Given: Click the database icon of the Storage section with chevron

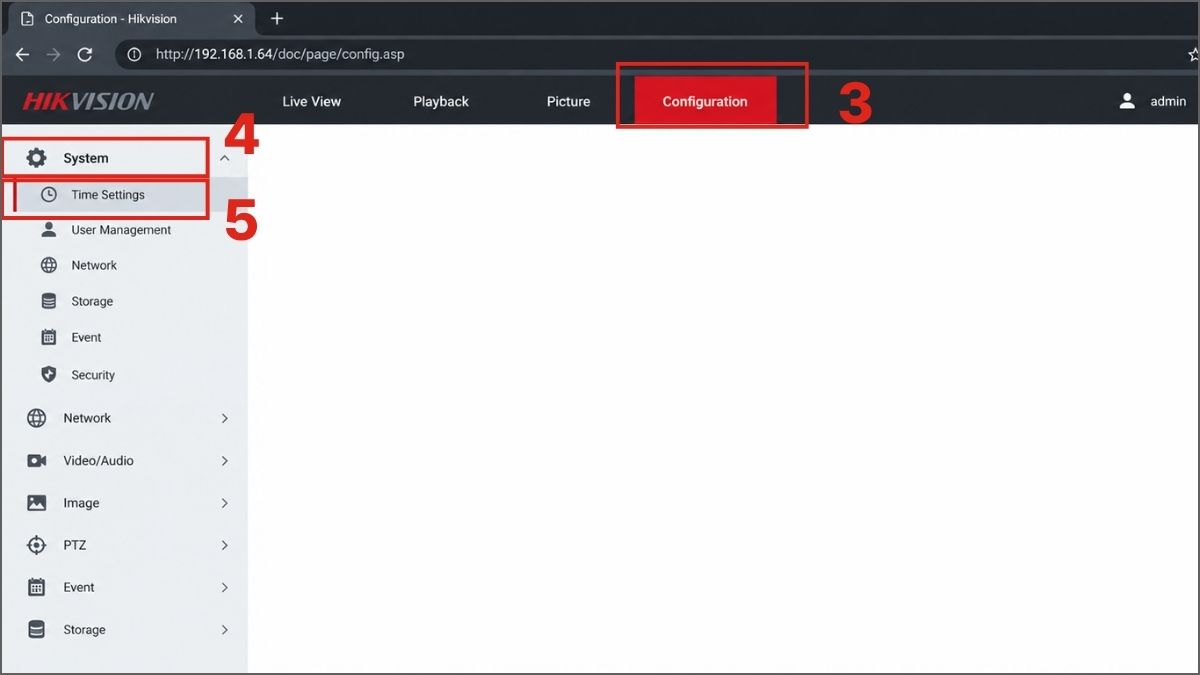Looking at the screenshot, I should point(37,630).
